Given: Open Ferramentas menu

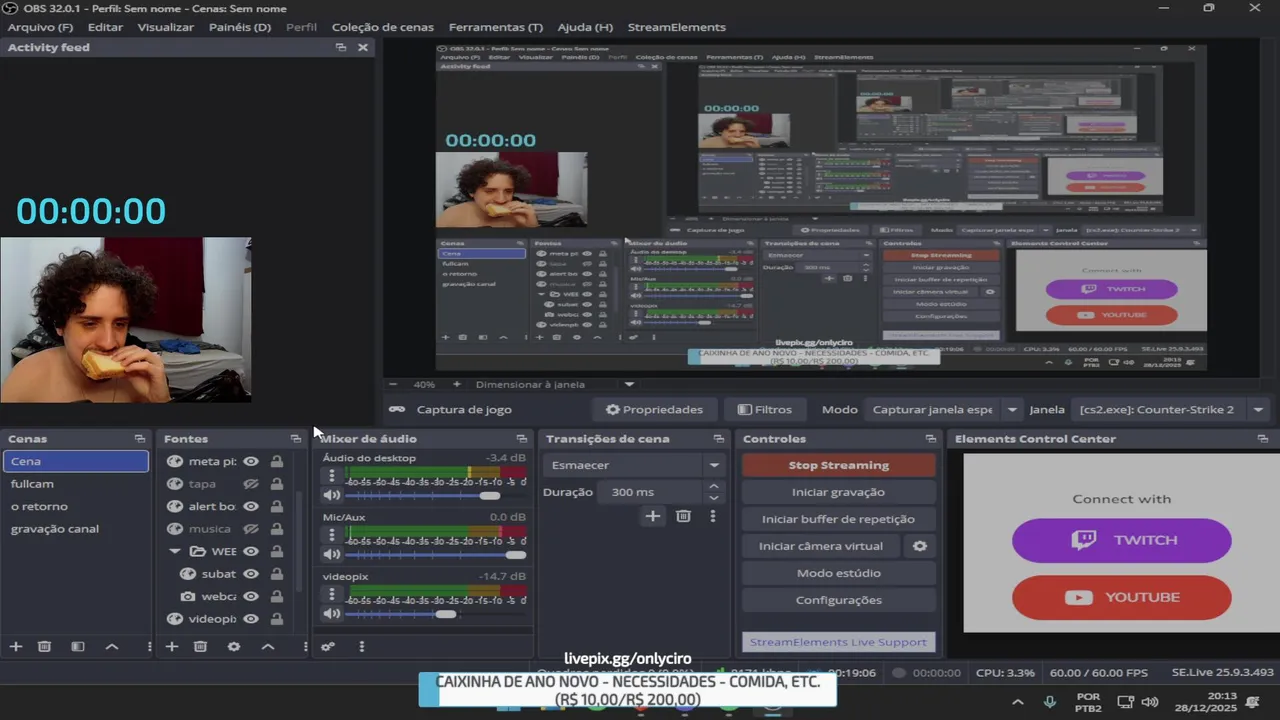Looking at the screenshot, I should point(496,27).
